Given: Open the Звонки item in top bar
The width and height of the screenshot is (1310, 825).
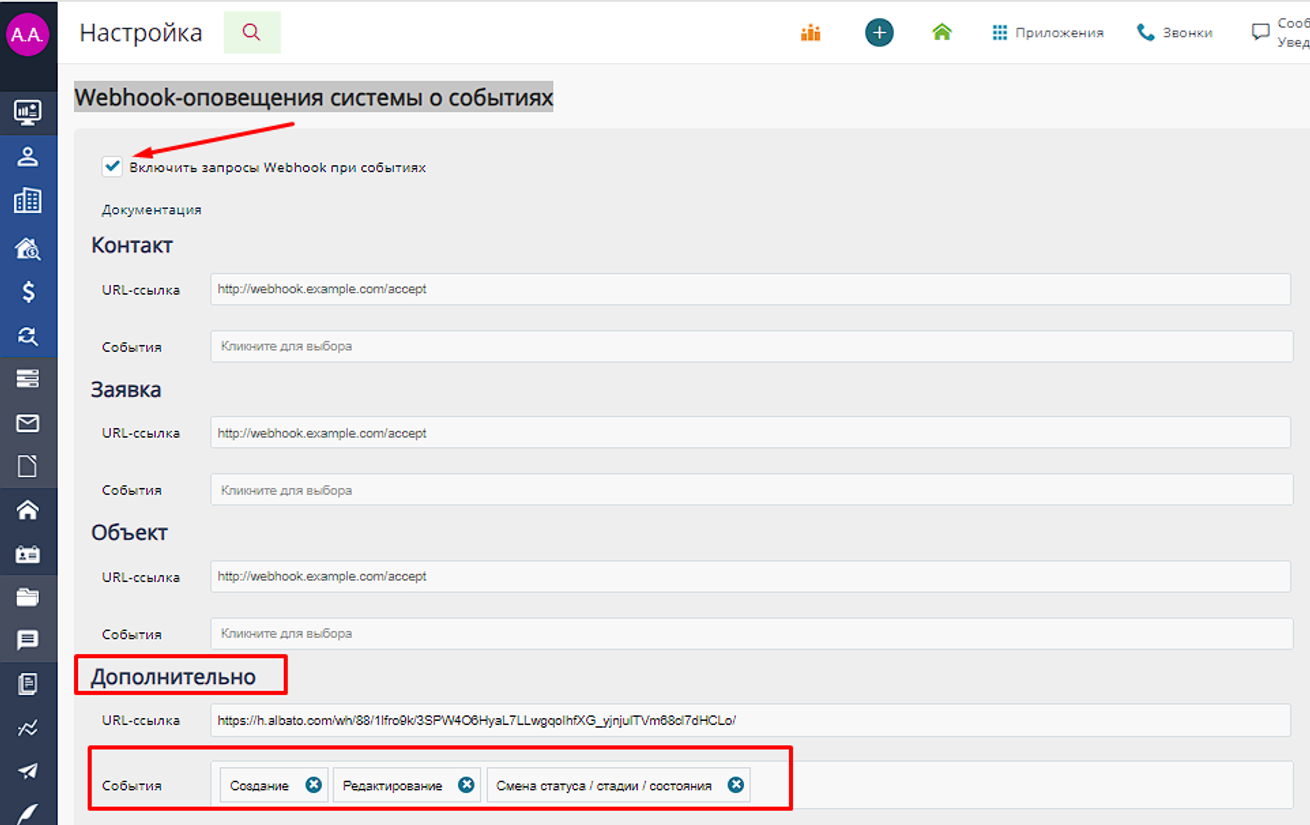Looking at the screenshot, I should pos(1175,33).
